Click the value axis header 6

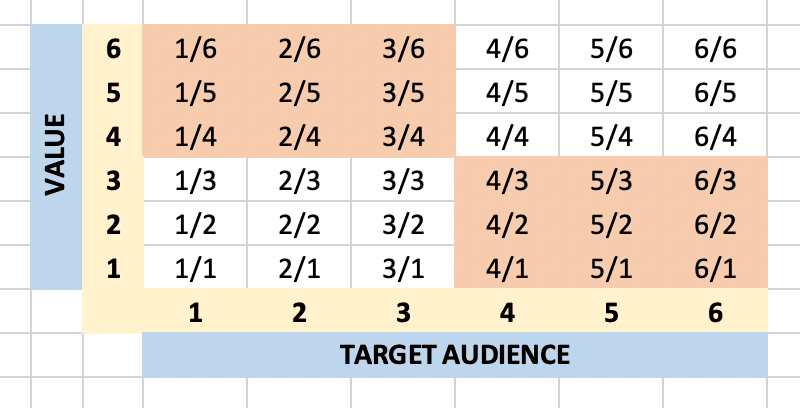[113, 47]
